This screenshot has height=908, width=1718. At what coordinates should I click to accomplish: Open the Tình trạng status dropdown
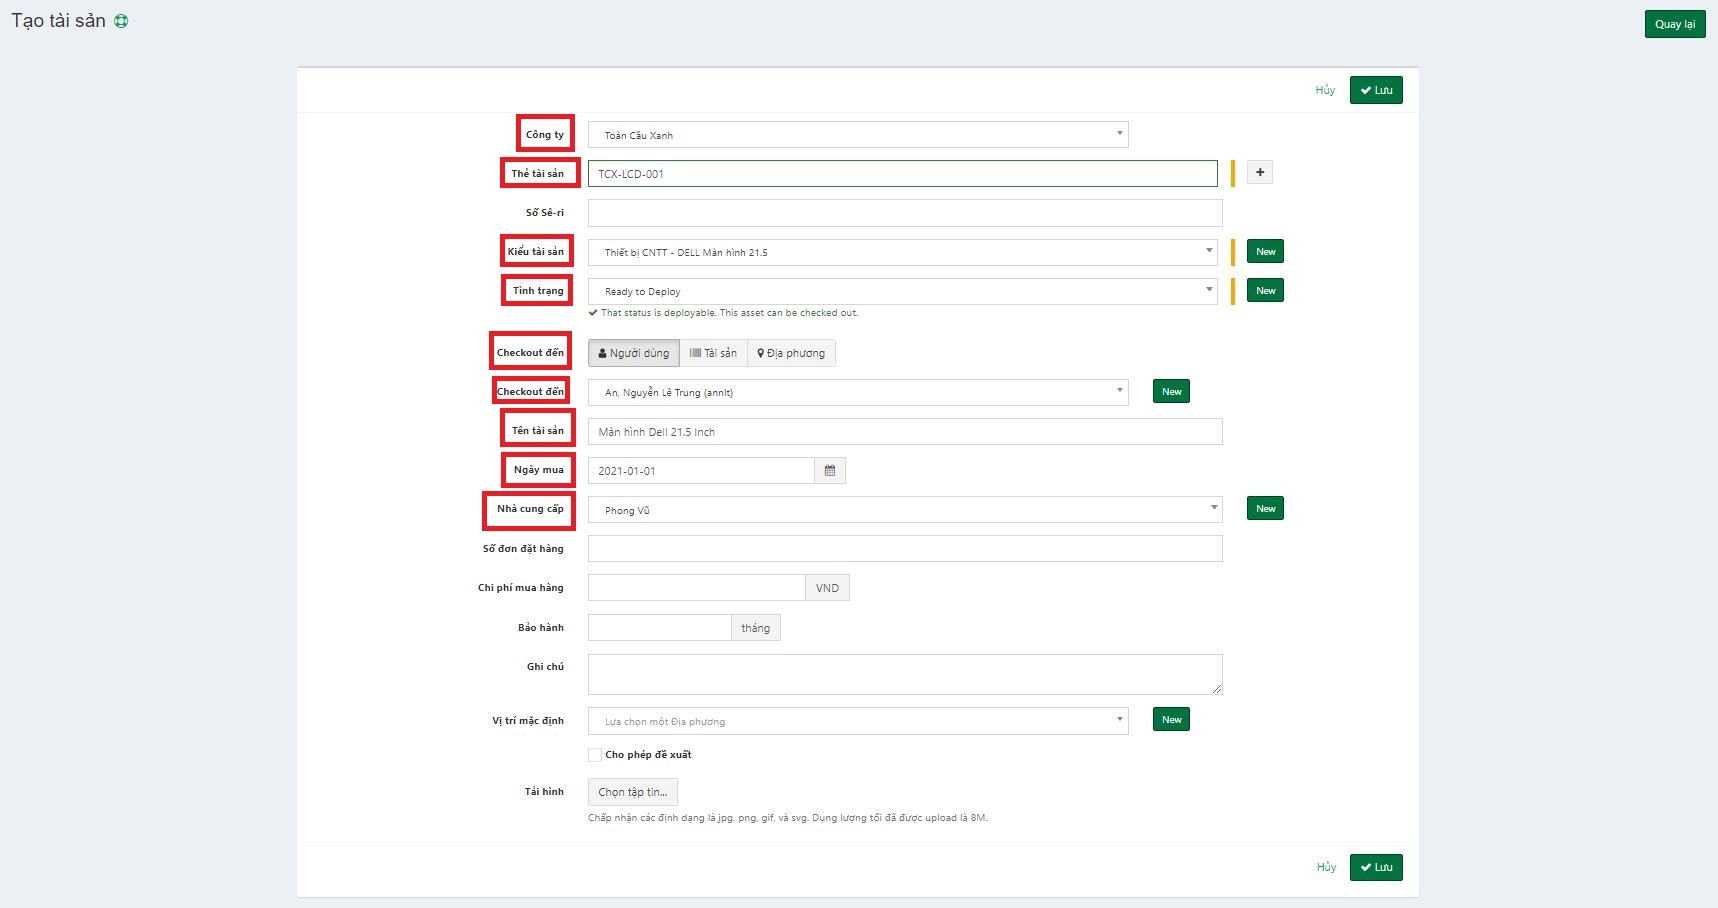901,291
